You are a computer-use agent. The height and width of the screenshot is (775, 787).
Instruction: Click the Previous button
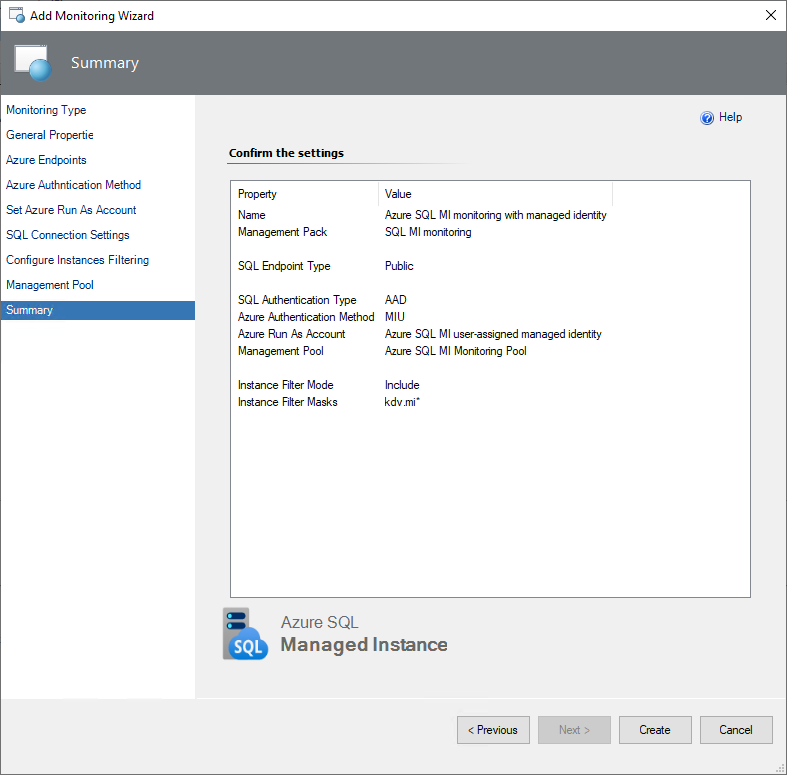pyautogui.click(x=493, y=730)
